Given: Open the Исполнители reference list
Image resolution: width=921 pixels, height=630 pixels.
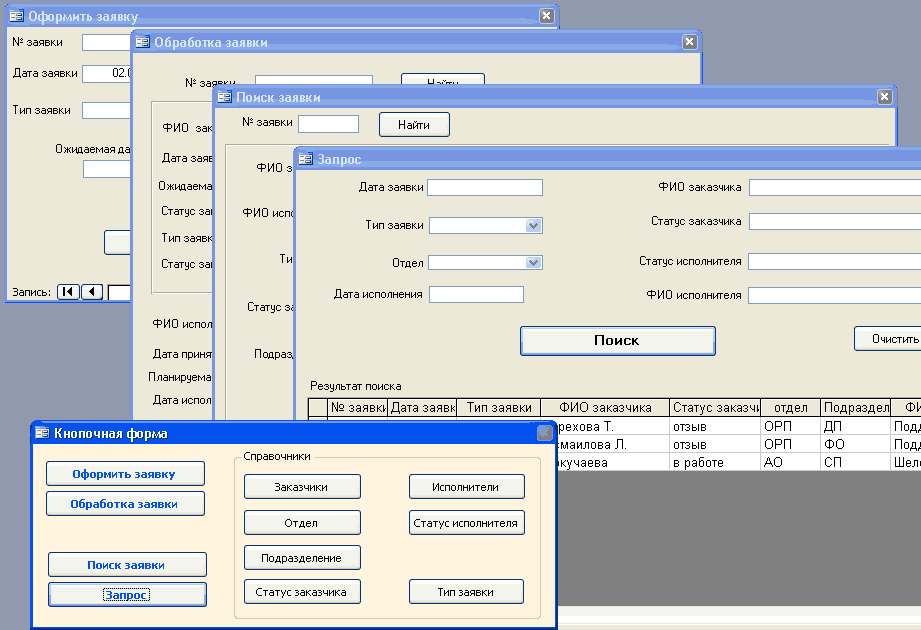Looking at the screenshot, I should [466, 487].
